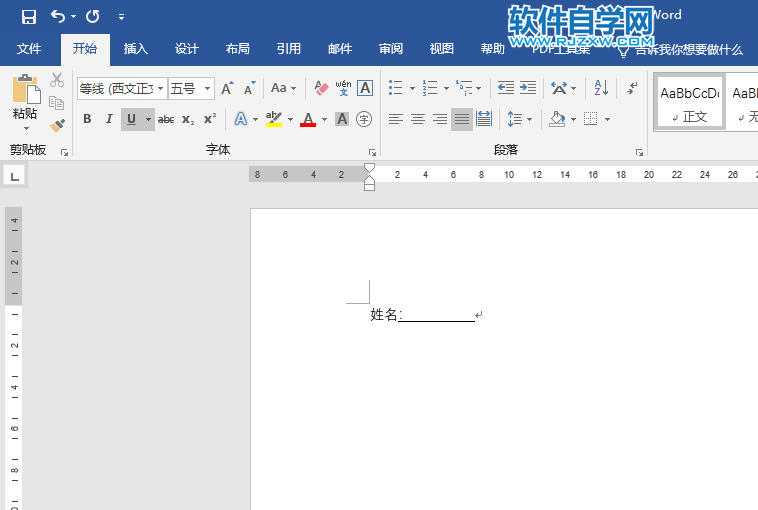758x510 pixels.
Task: Increase the font size
Action: tap(227, 88)
